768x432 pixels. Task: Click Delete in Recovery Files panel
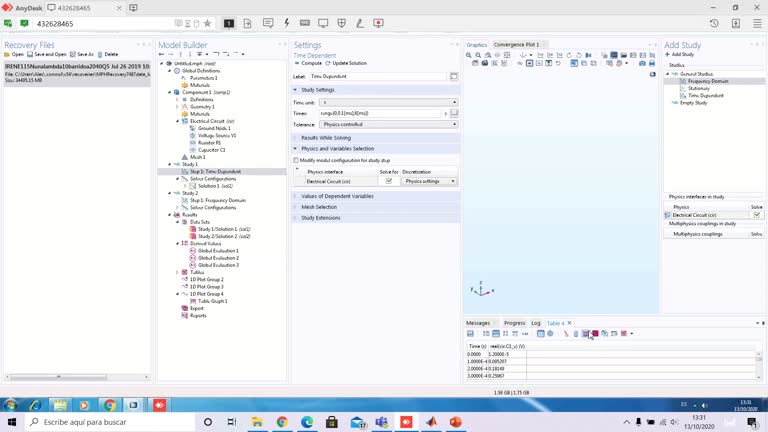pyautogui.click(x=108, y=54)
